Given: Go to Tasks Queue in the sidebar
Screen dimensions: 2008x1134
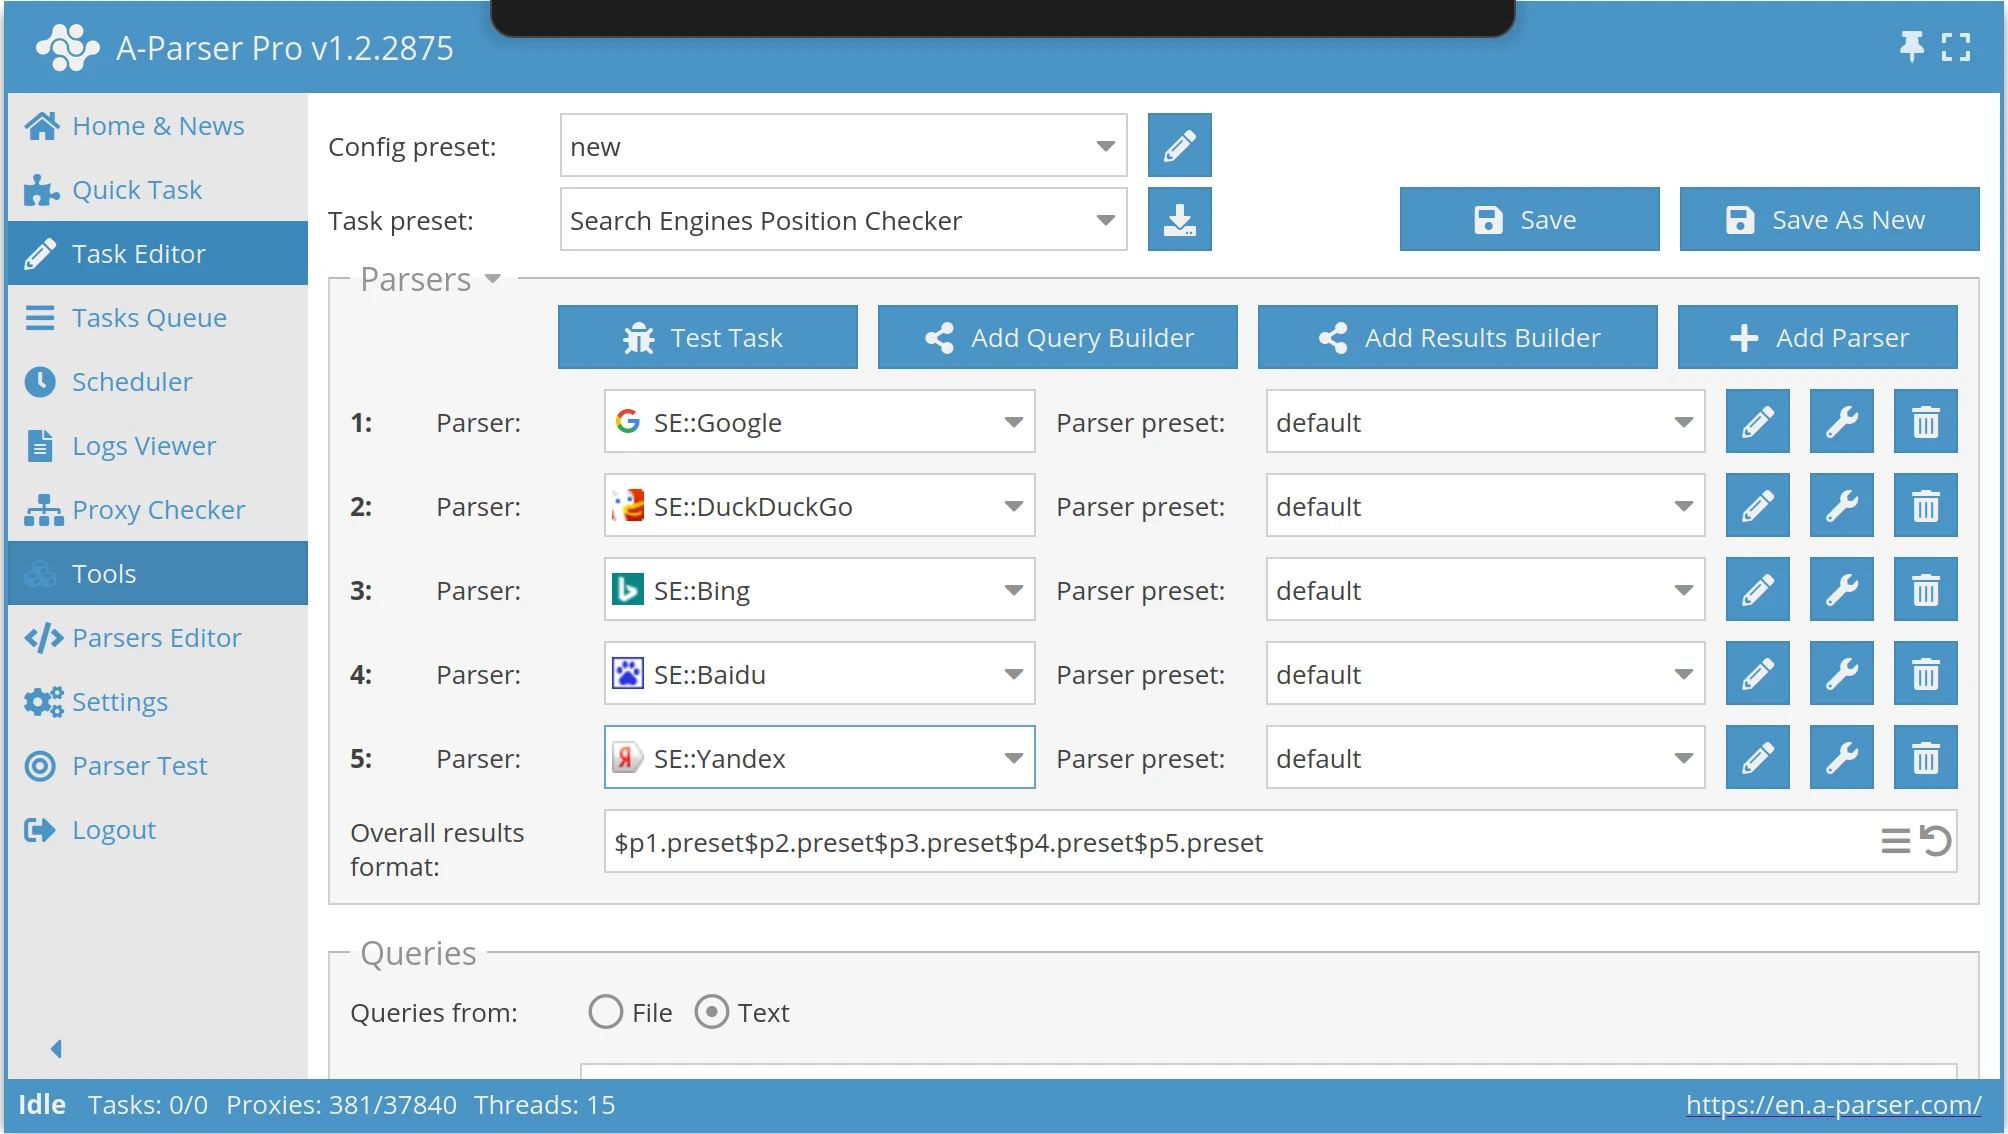Looking at the screenshot, I should (x=149, y=317).
